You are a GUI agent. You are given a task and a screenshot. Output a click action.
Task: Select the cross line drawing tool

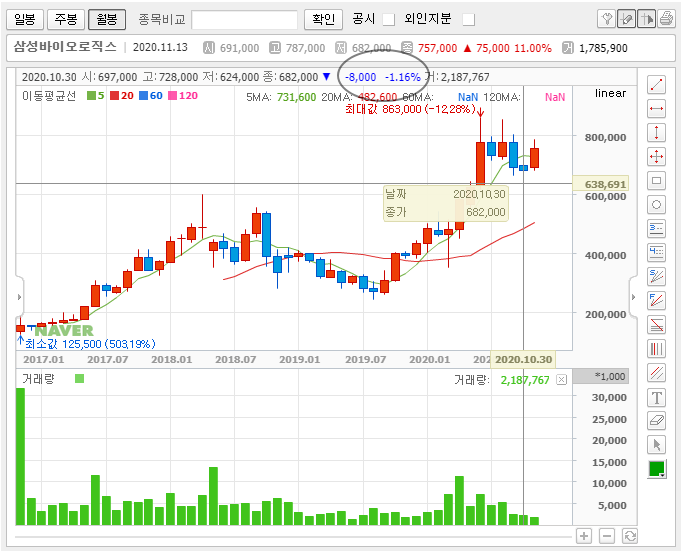(x=656, y=156)
